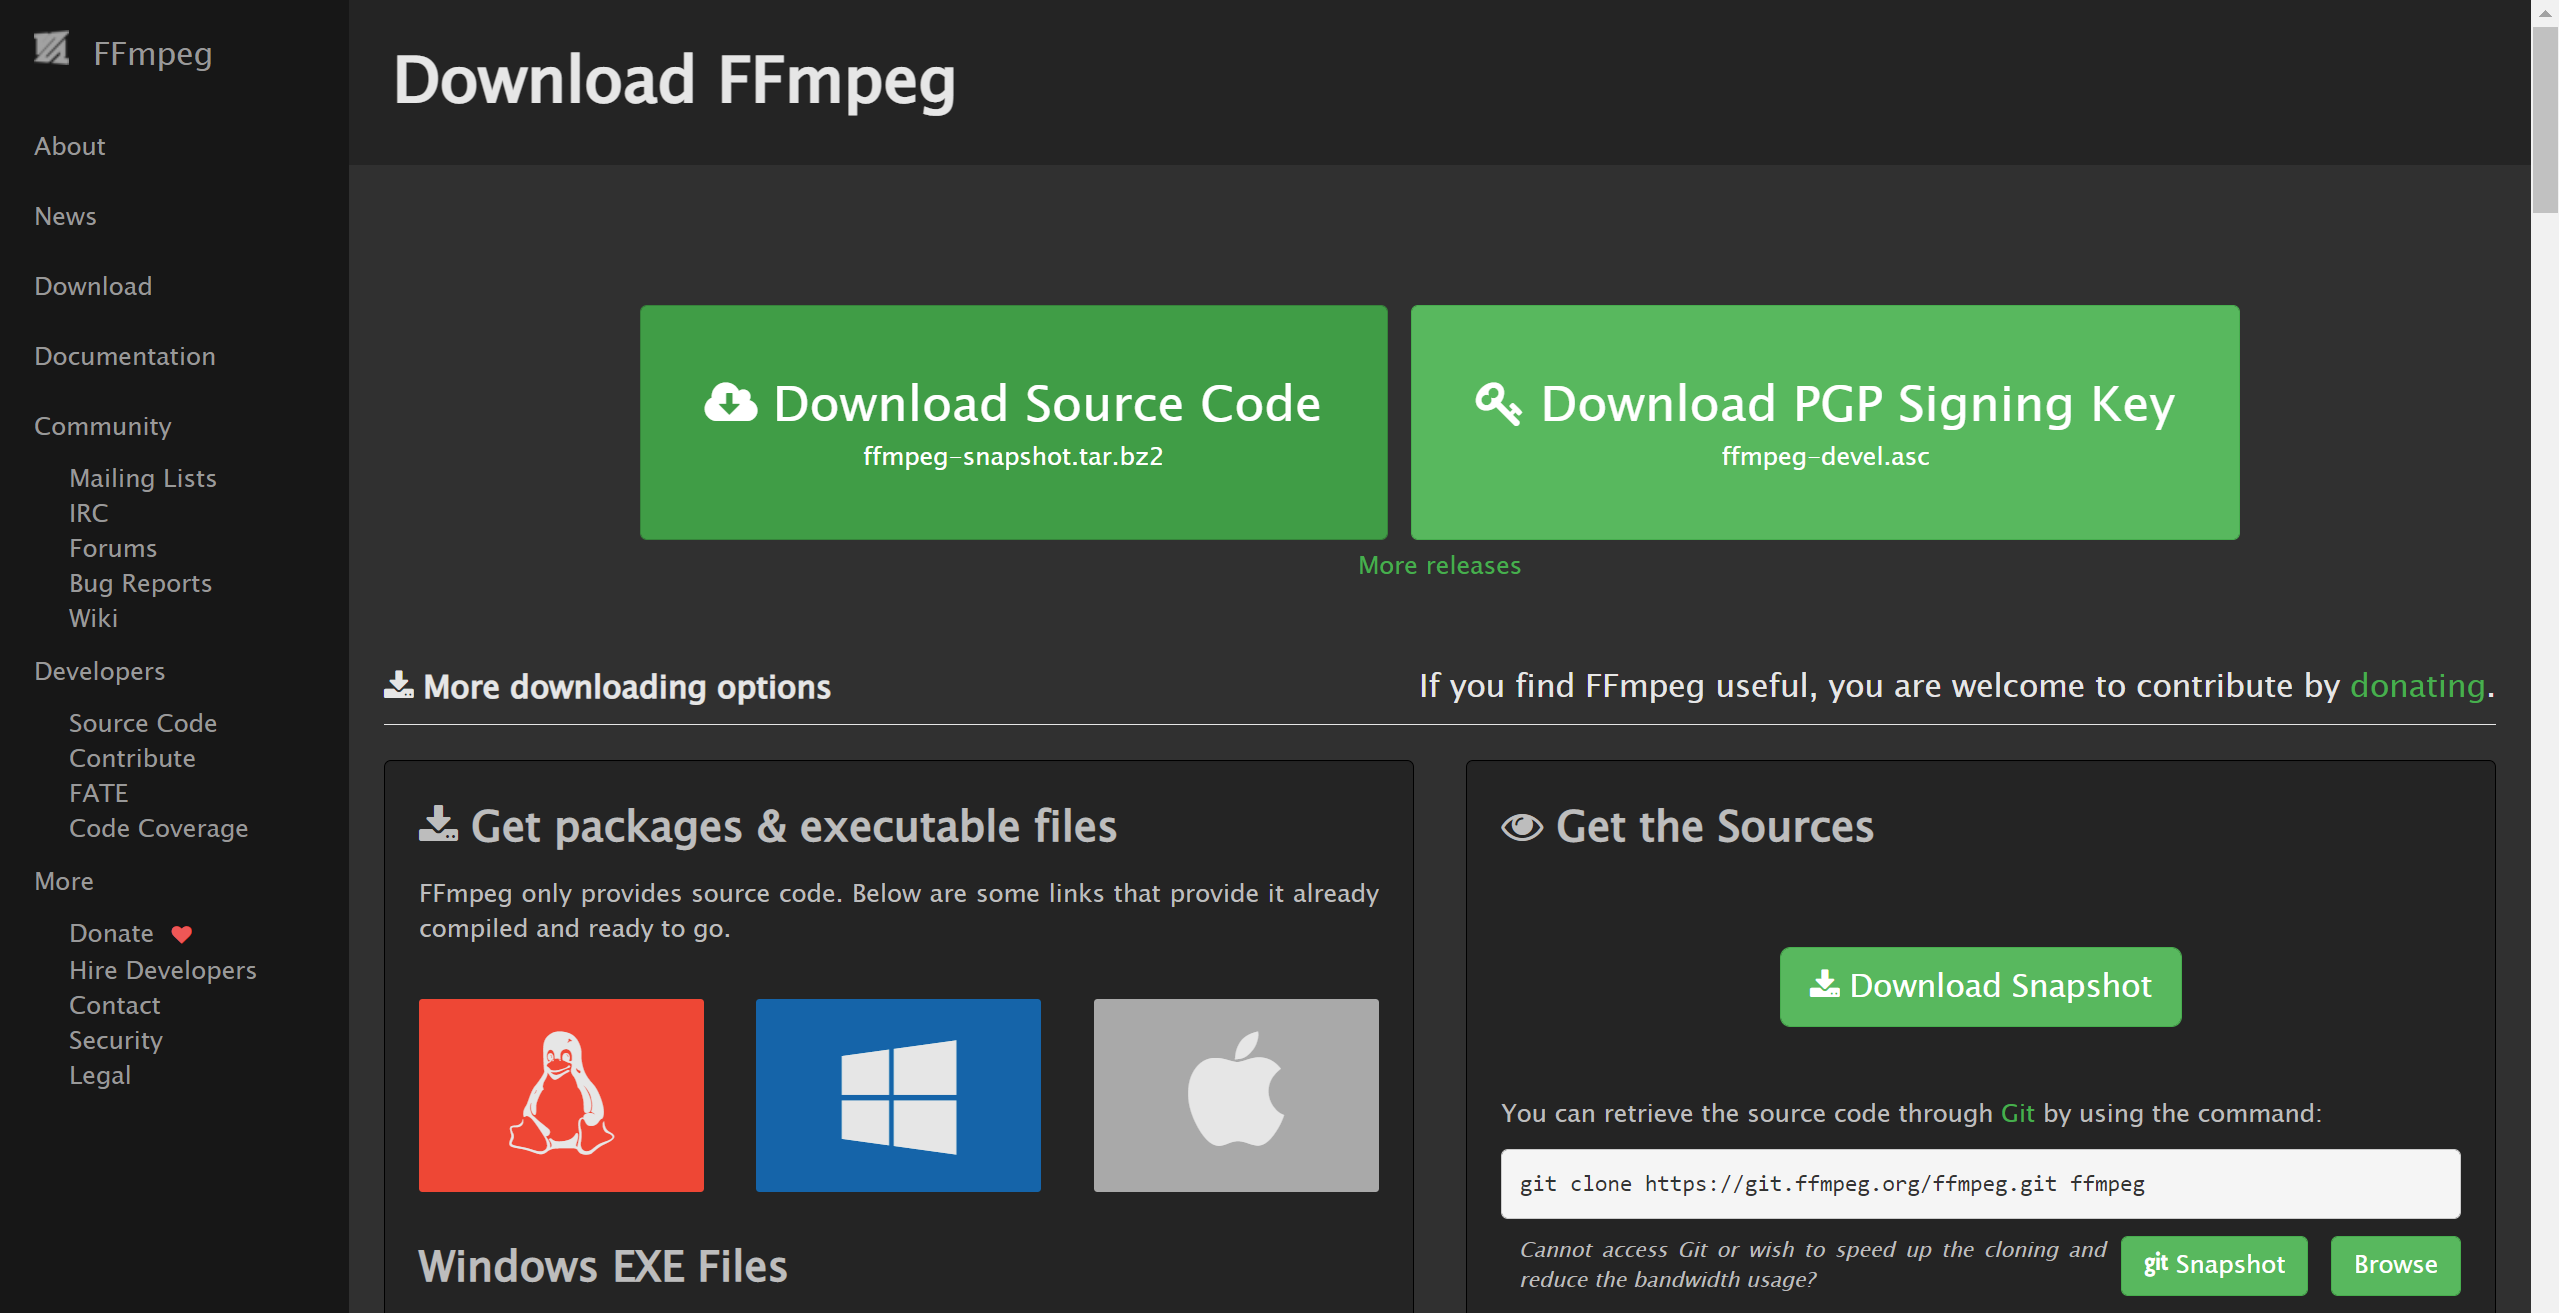Toggle visibility of Community section links
Screen dimensions: 2559x1313
pos(100,425)
